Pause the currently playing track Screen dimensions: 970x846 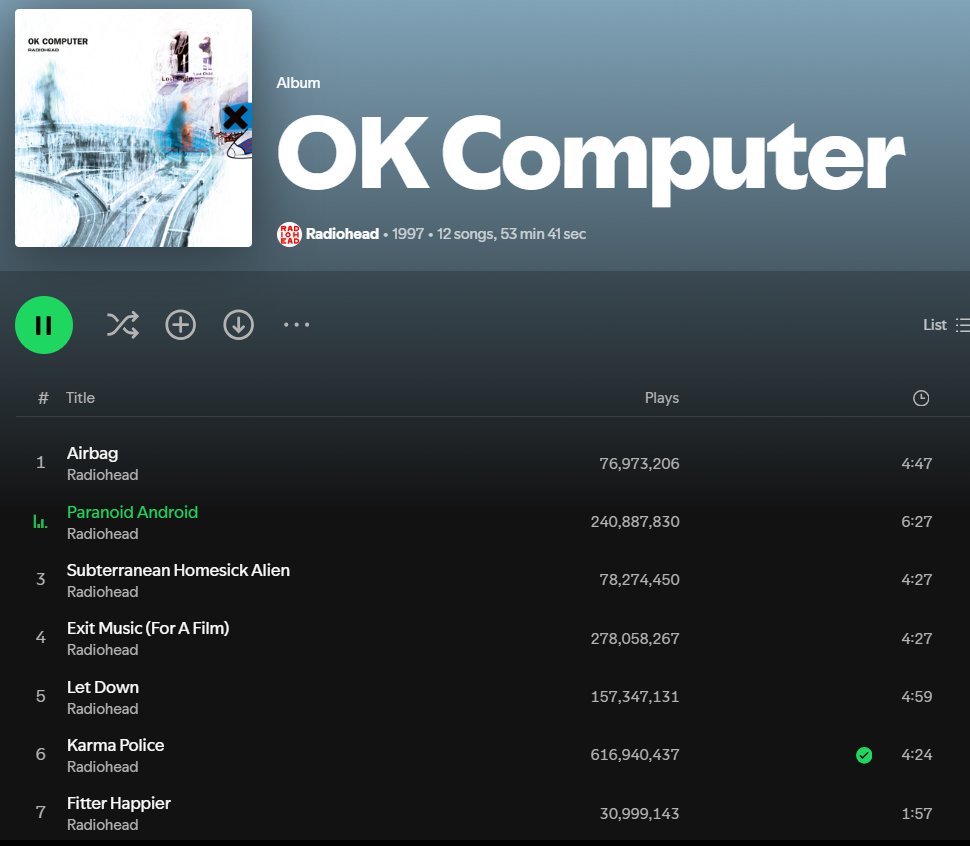pos(43,324)
